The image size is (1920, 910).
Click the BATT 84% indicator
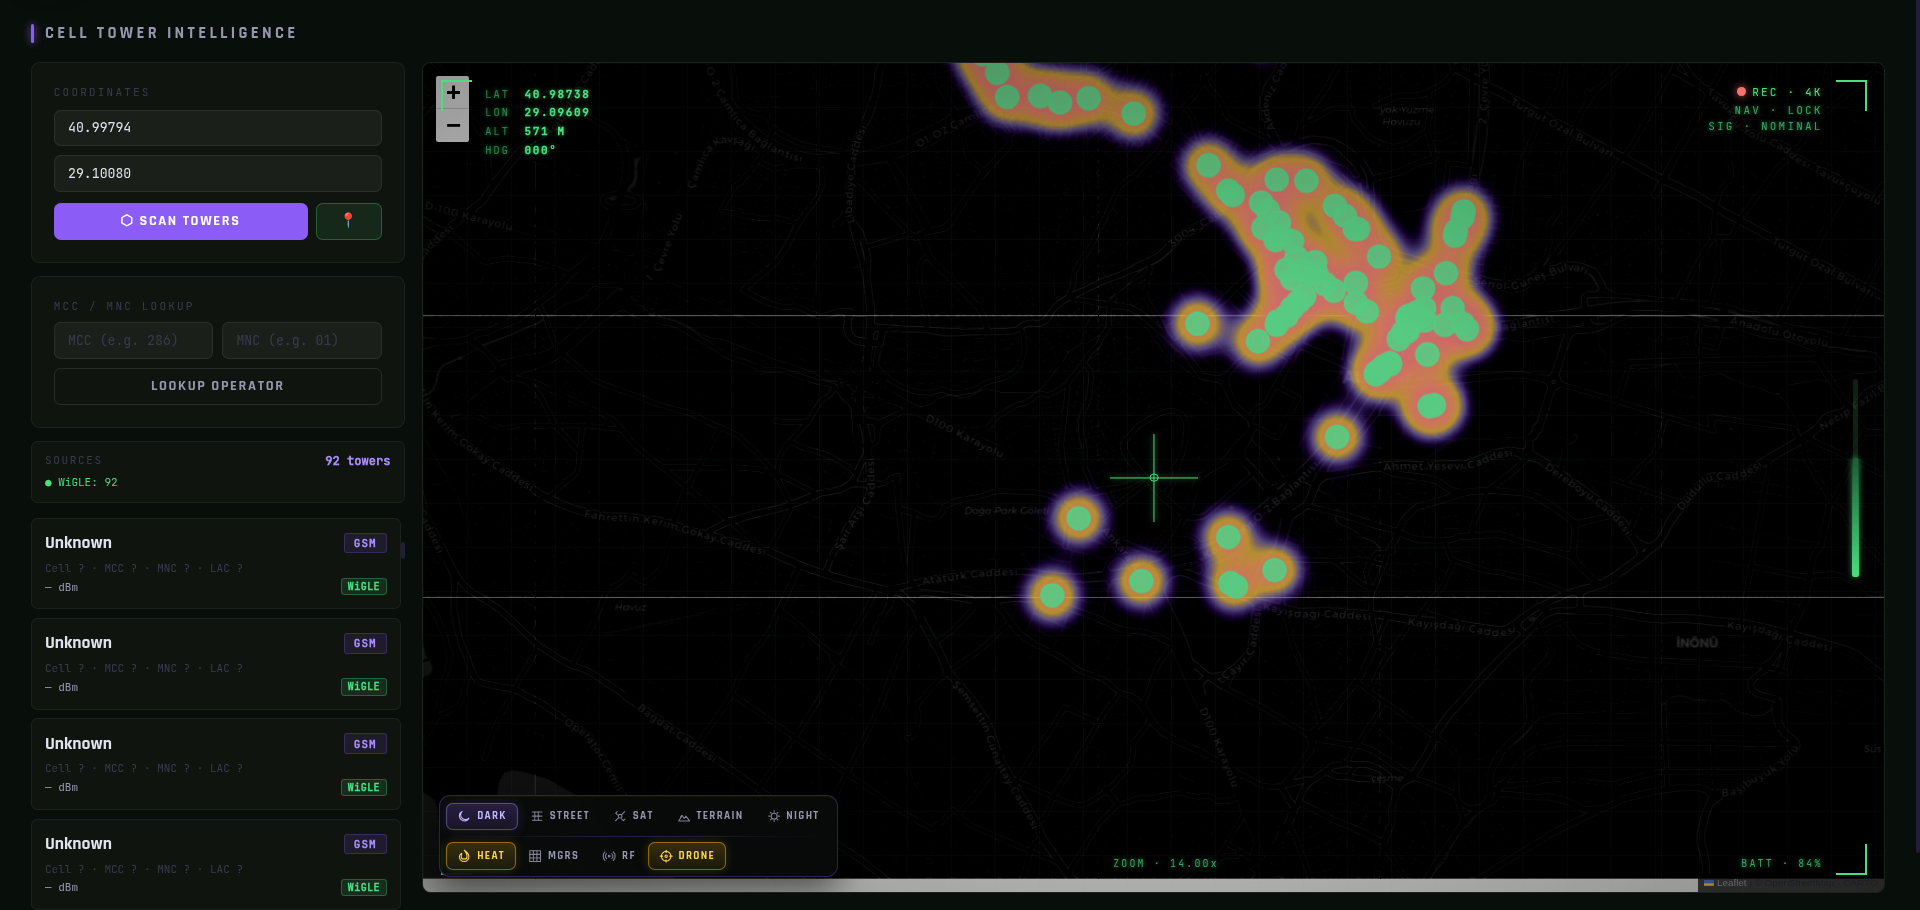click(x=1781, y=864)
